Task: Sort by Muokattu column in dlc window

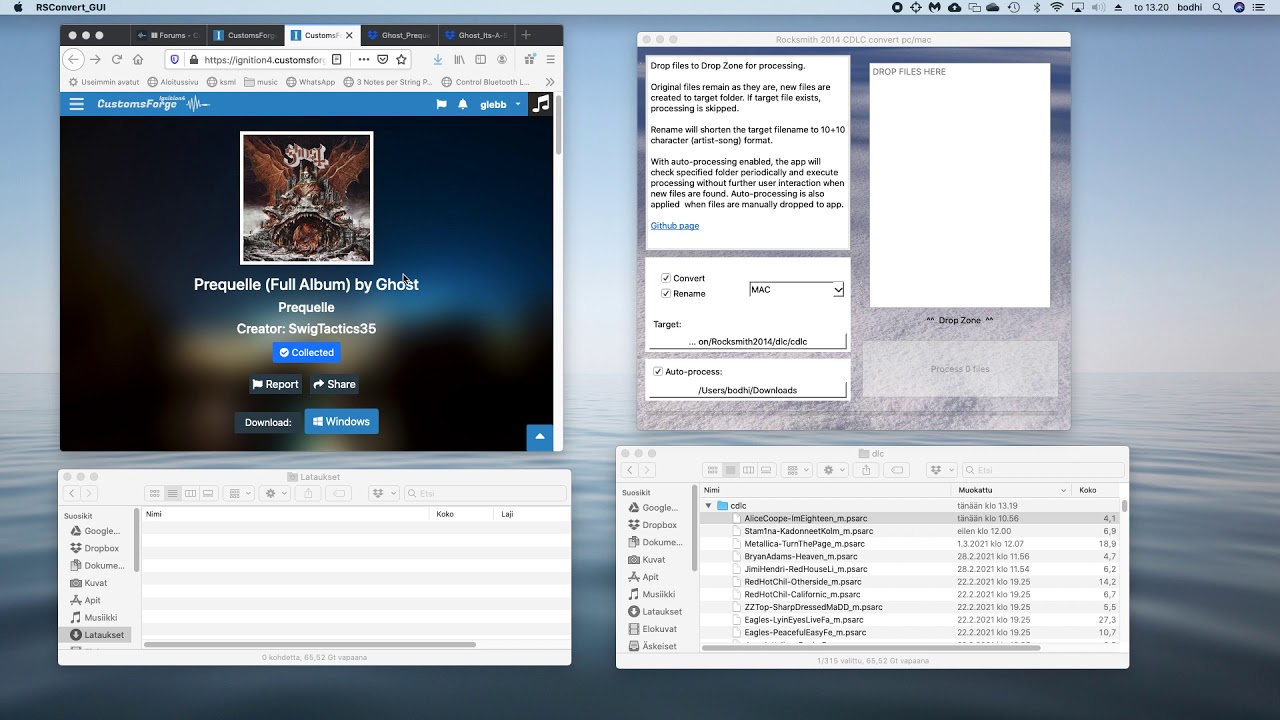Action: 1010,490
